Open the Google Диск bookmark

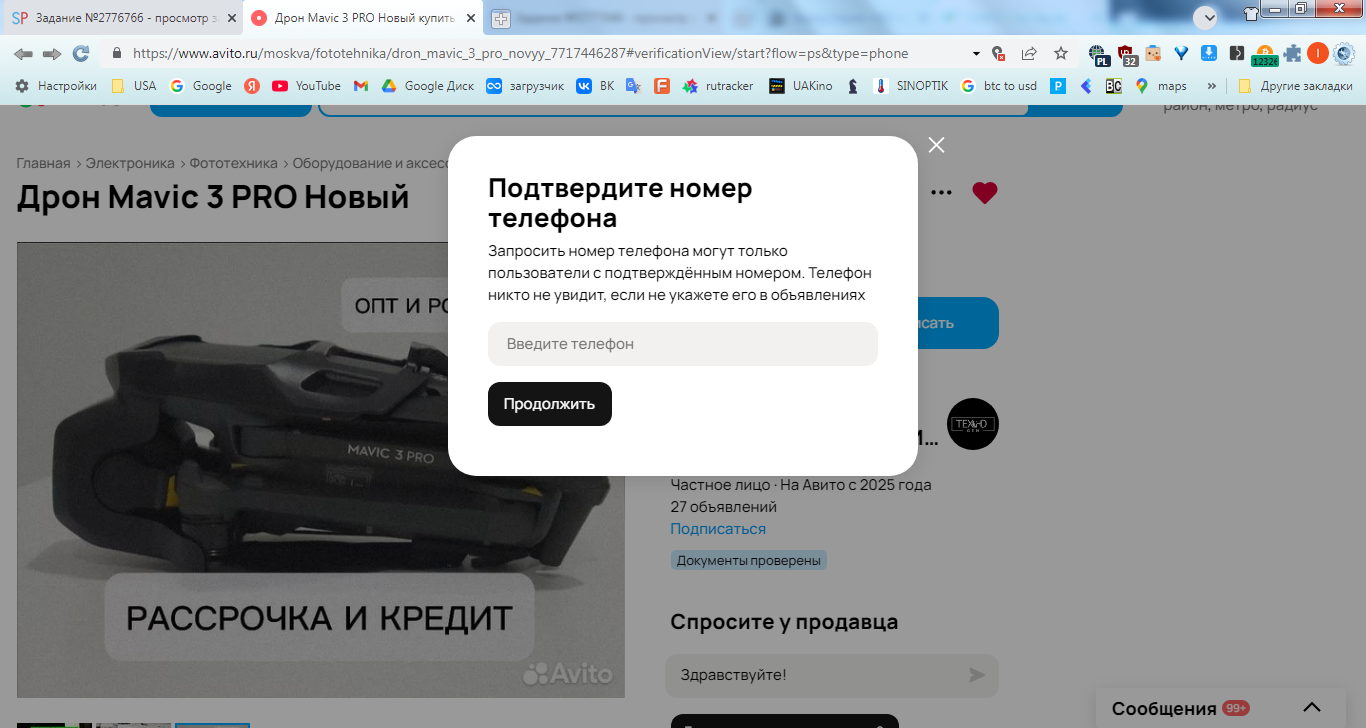(428, 86)
